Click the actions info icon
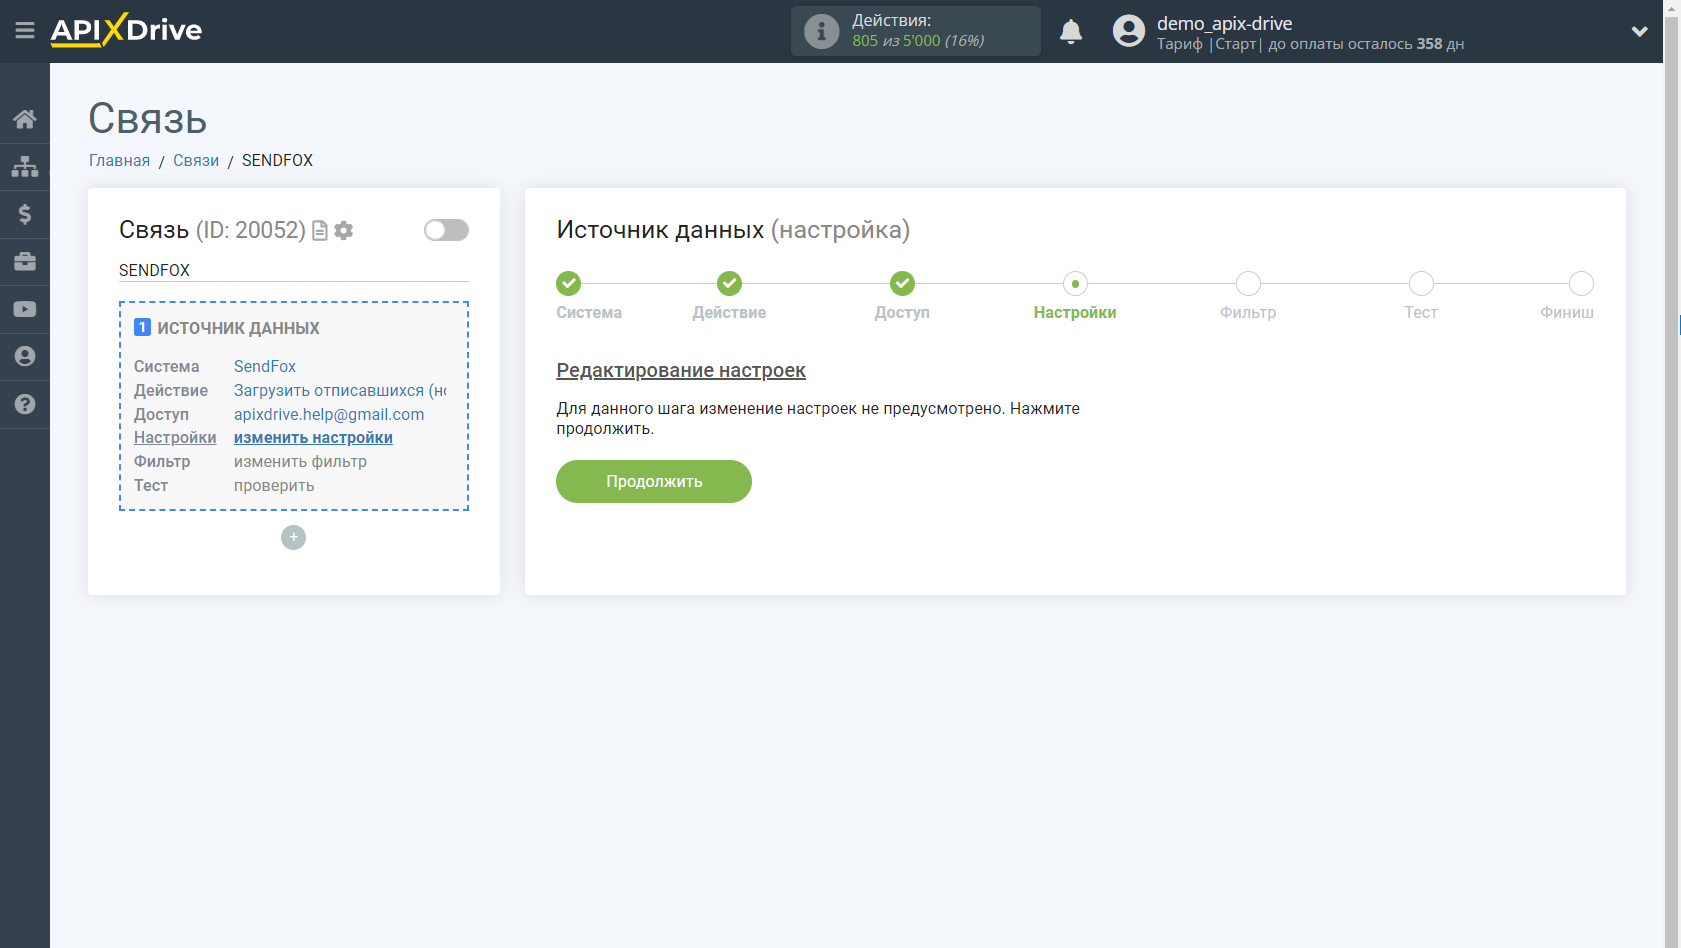Viewport: 1681px width, 948px height. [821, 31]
